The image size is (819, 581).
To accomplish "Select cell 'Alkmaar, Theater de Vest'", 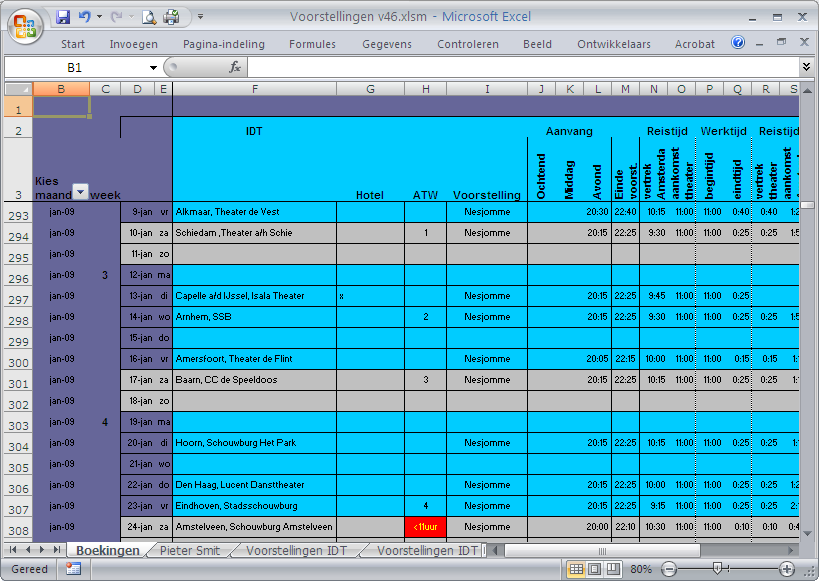I will click(254, 212).
